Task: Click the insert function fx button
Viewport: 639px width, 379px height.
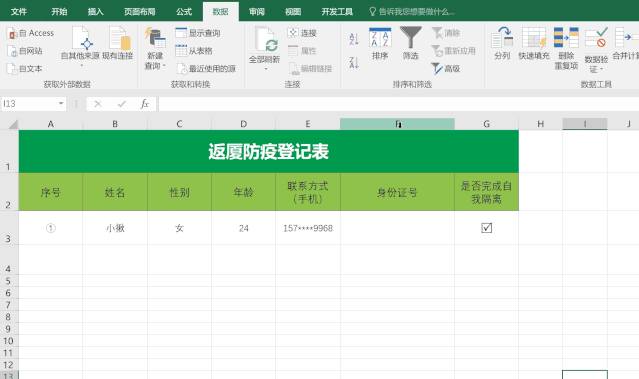Action: (x=145, y=104)
